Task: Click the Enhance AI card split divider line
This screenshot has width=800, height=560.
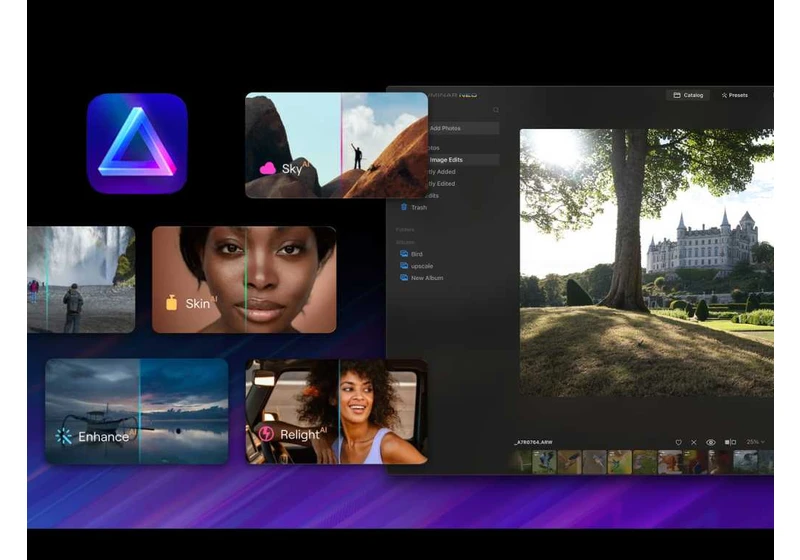Action: click(x=140, y=411)
